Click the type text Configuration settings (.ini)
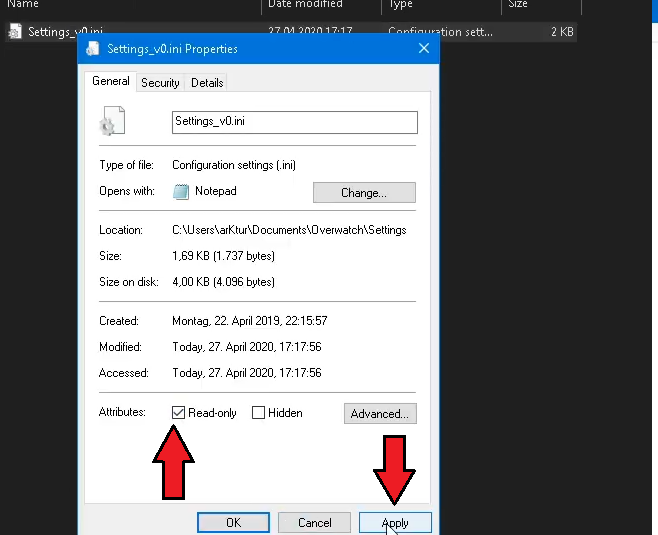This screenshot has height=535, width=658. coord(234,165)
